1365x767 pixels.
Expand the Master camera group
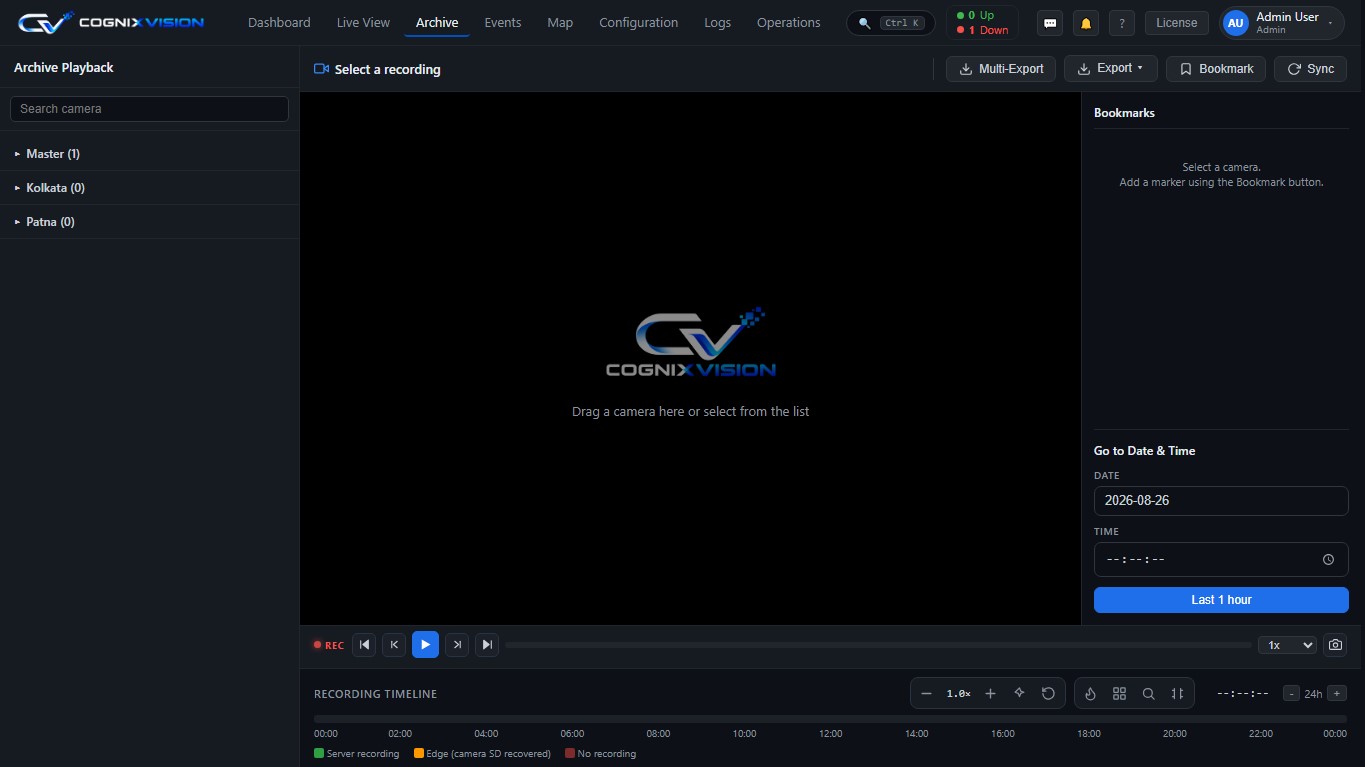(x=149, y=154)
